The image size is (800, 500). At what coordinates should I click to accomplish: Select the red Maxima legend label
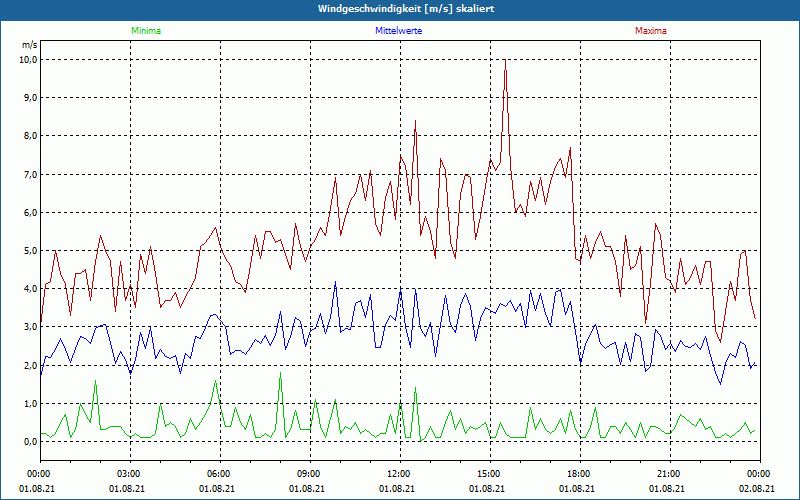(x=651, y=31)
